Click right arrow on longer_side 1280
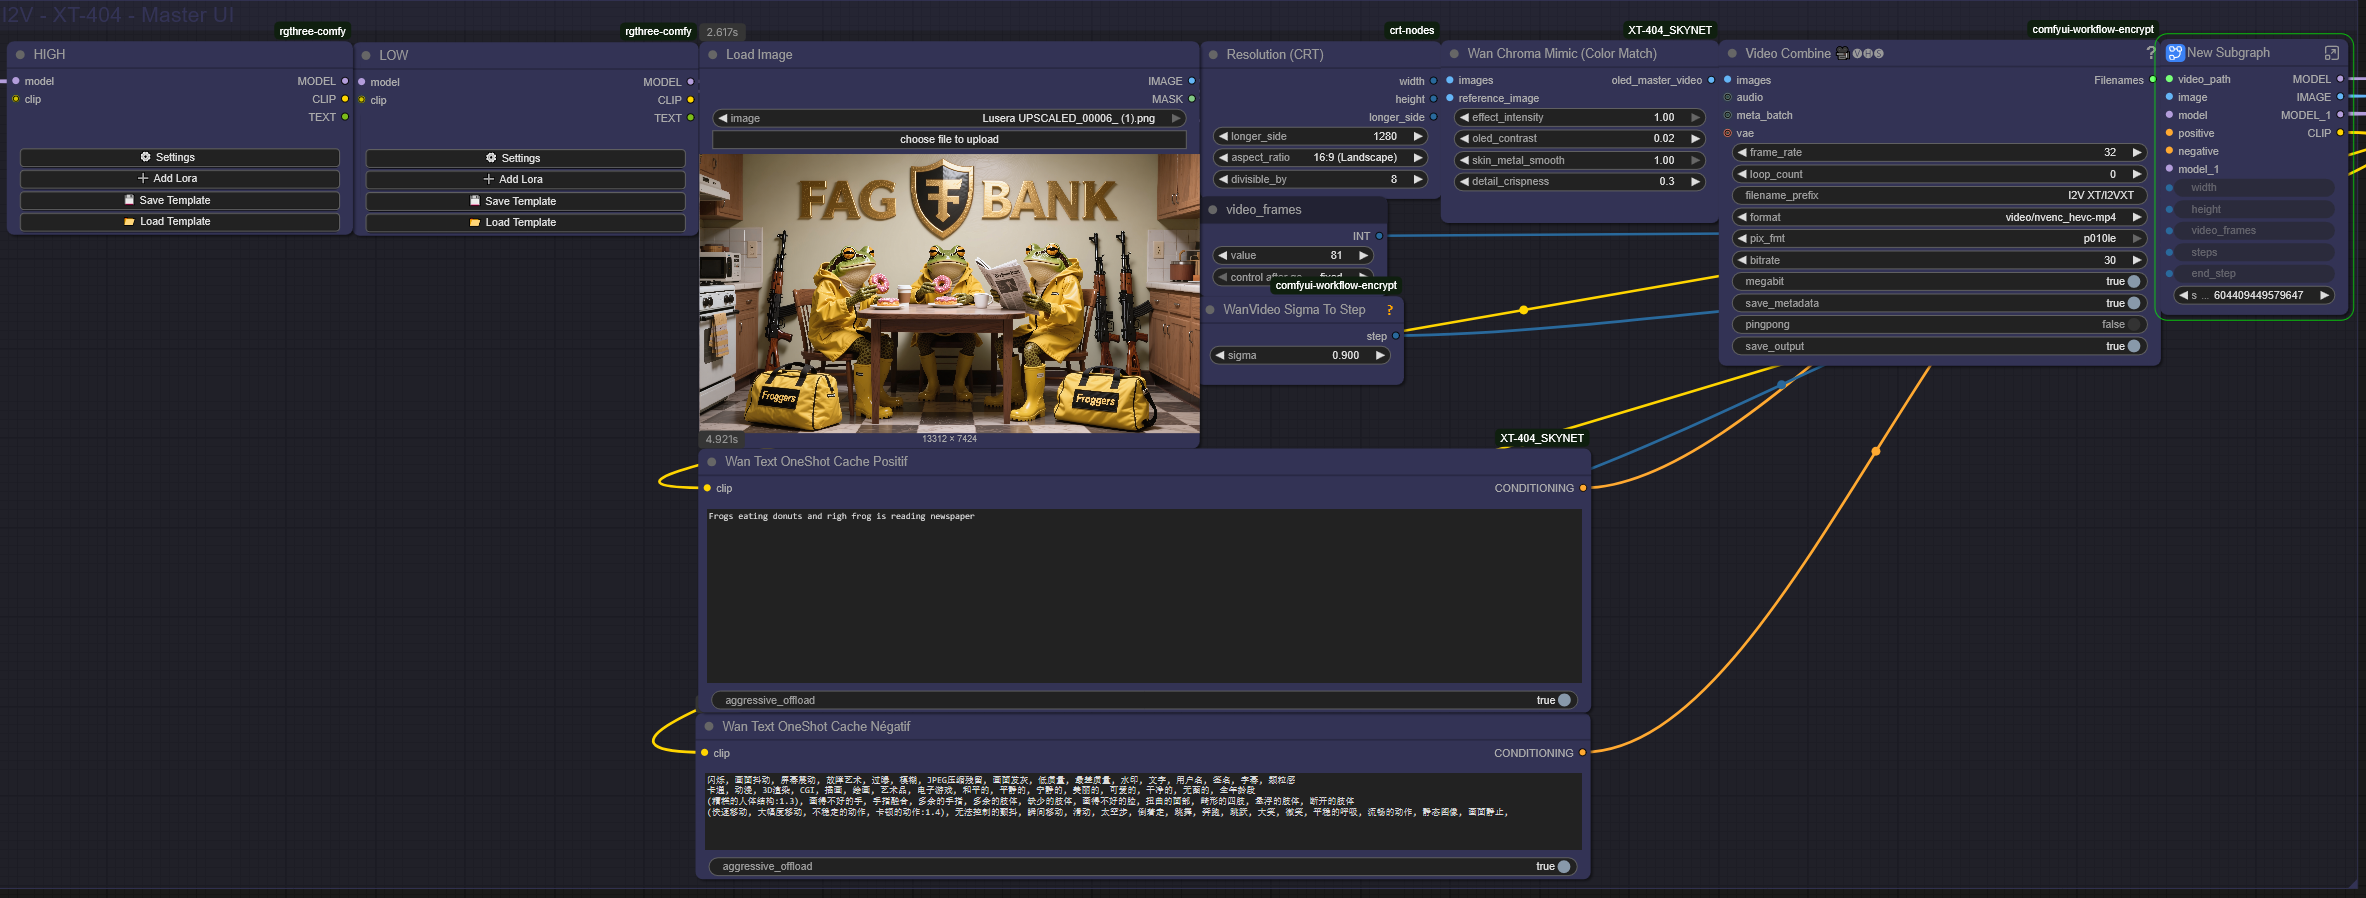Viewport: 2366px width, 898px height. pyautogui.click(x=1417, y=137)
